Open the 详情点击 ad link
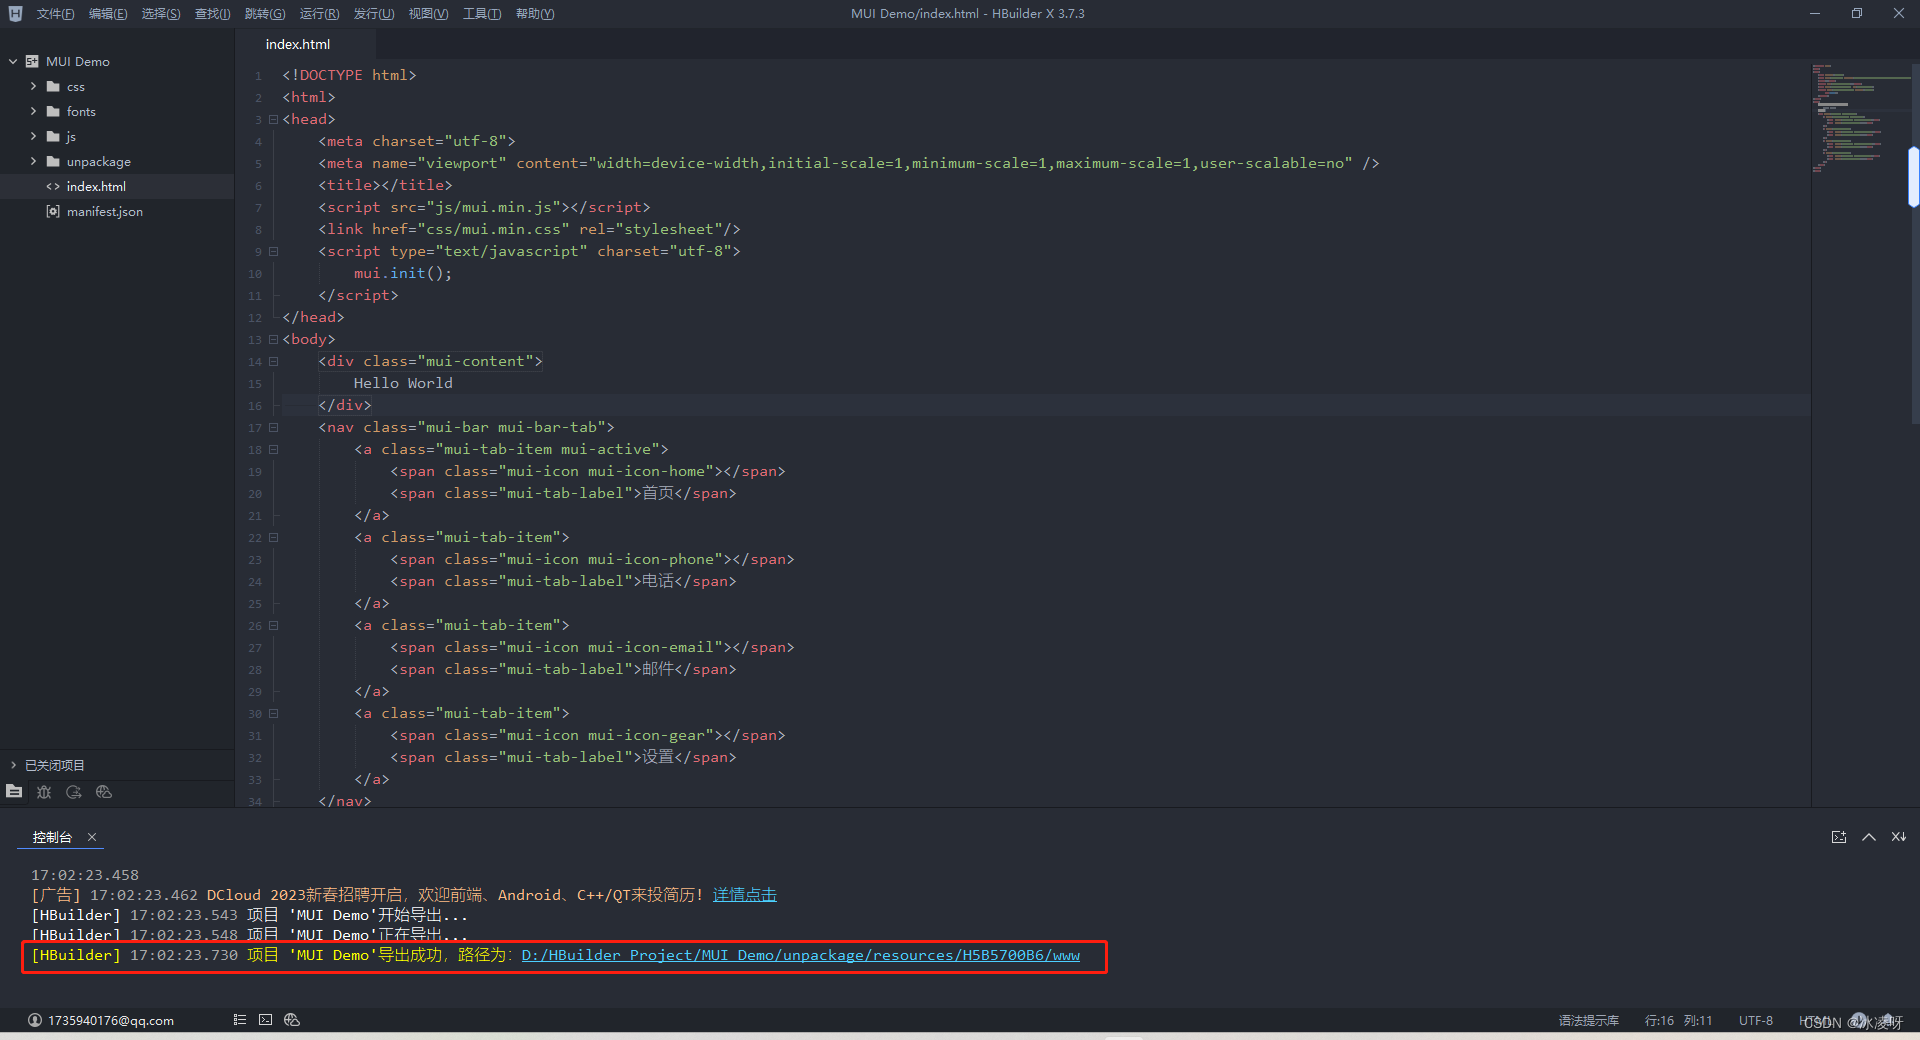 tap(745, 895)
